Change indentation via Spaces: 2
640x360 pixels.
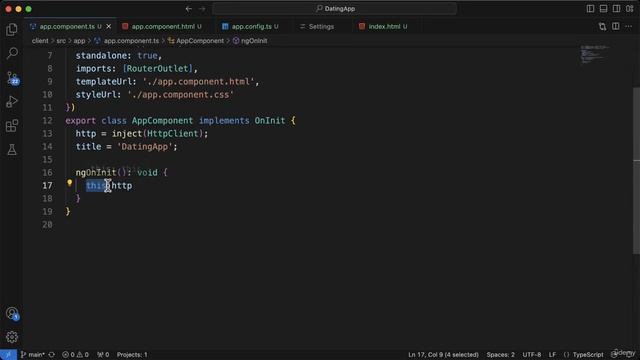500,355
